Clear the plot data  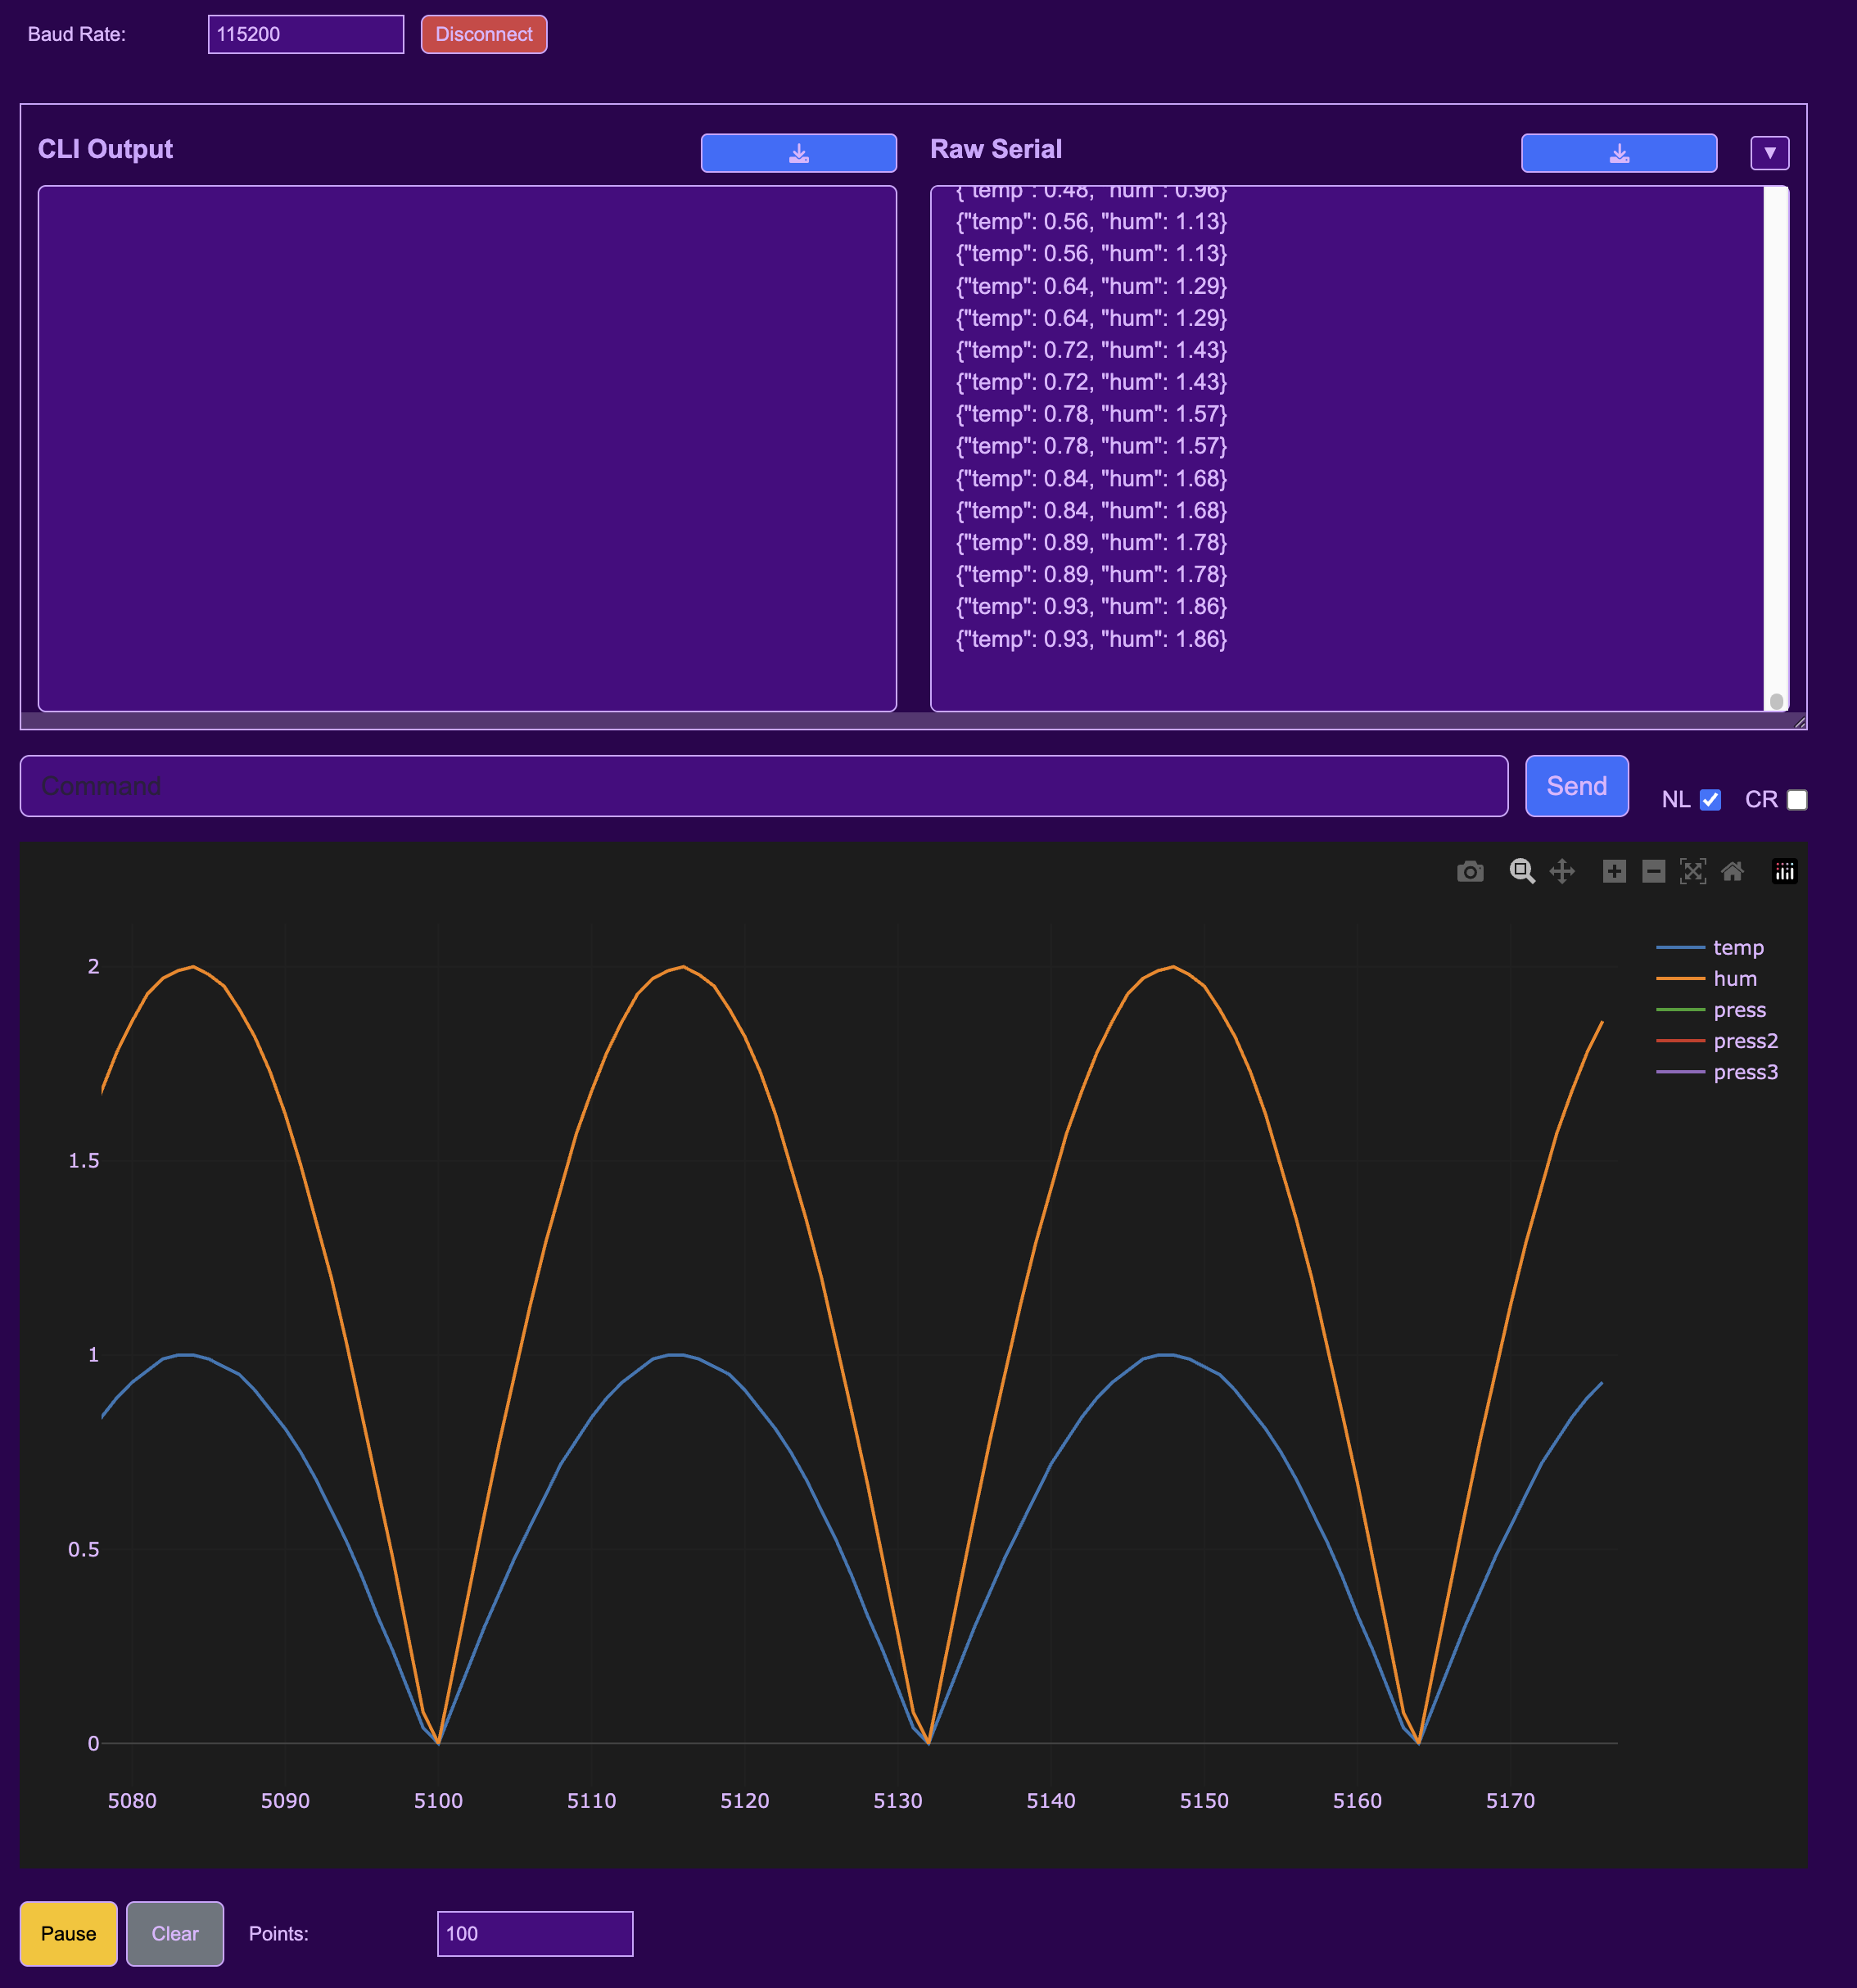175,1934
